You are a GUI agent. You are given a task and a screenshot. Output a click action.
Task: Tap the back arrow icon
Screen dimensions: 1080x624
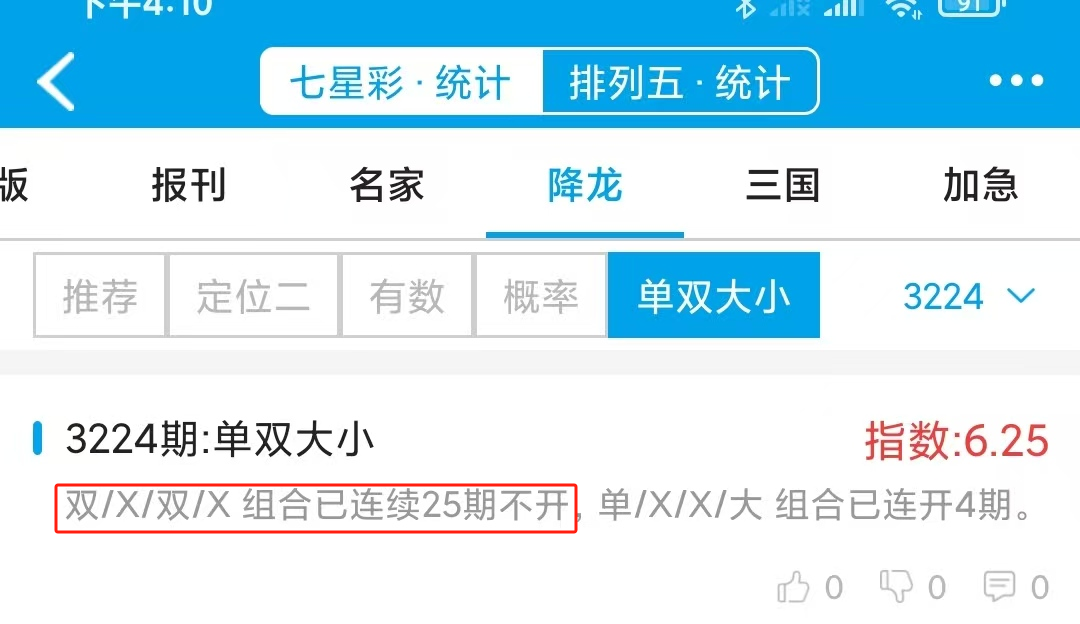tap(56, 81)
